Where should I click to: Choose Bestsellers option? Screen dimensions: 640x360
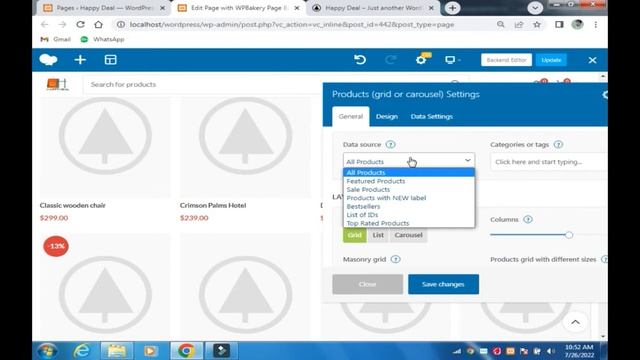[409, 206]
